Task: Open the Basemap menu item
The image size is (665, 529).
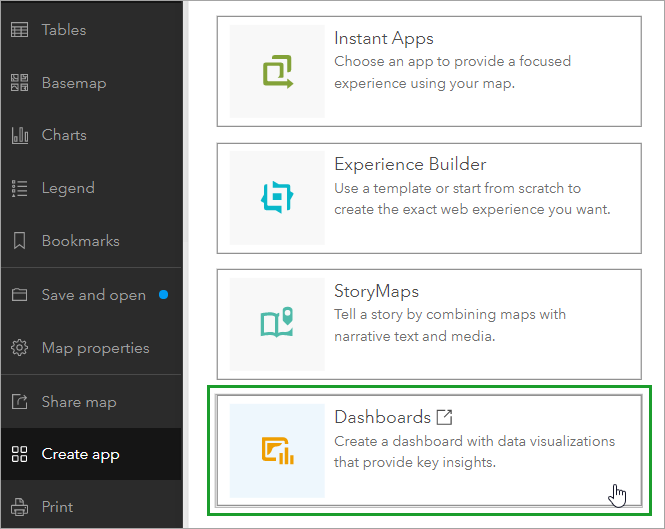Action: (92, 83)
